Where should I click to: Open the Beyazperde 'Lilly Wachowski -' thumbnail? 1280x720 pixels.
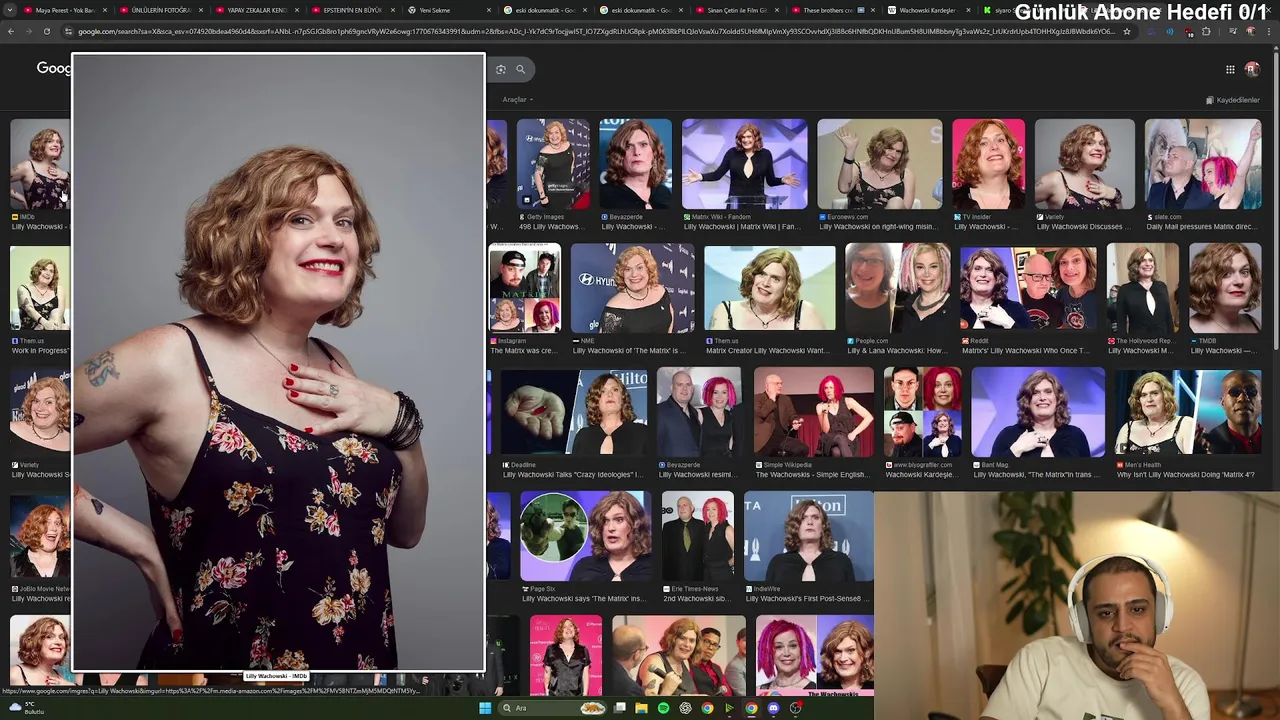636,164
